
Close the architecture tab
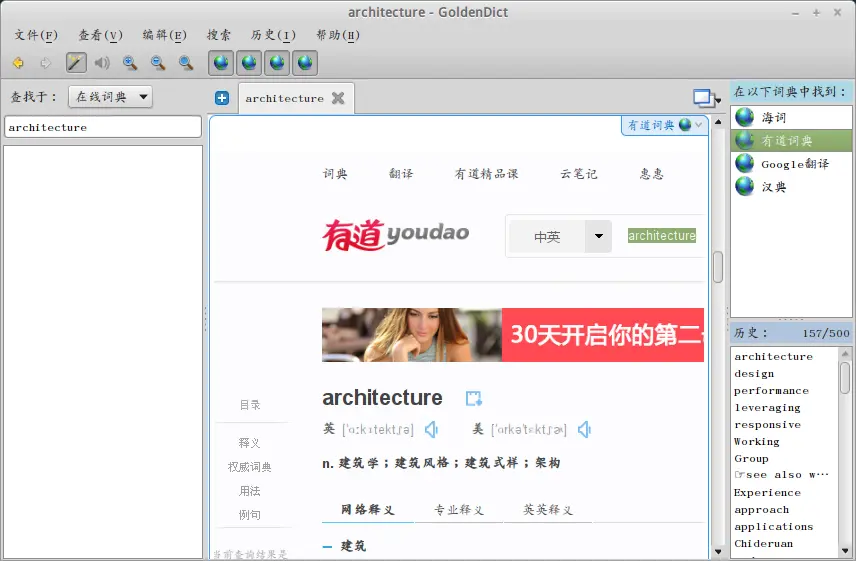(338, 98)
